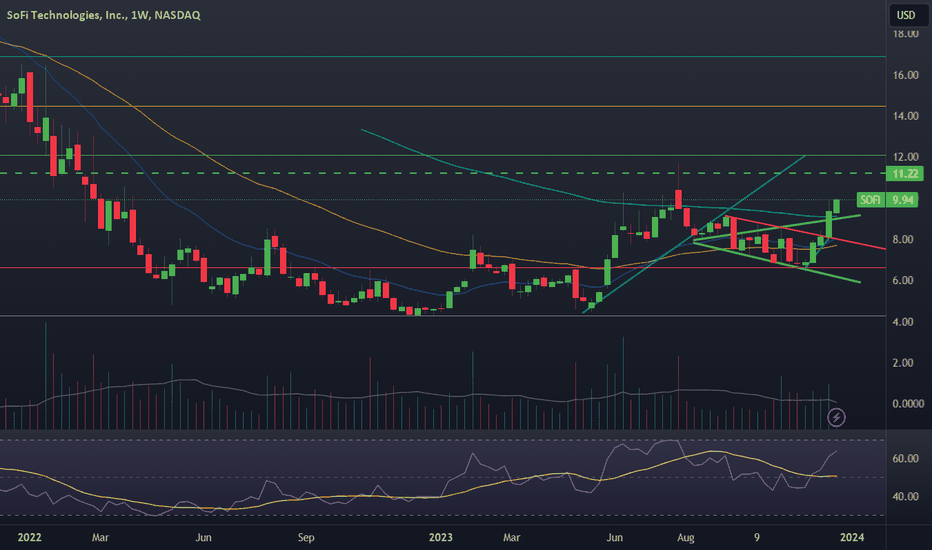
Task: Click the 4.00 price axis label
Action: (902, 322)
